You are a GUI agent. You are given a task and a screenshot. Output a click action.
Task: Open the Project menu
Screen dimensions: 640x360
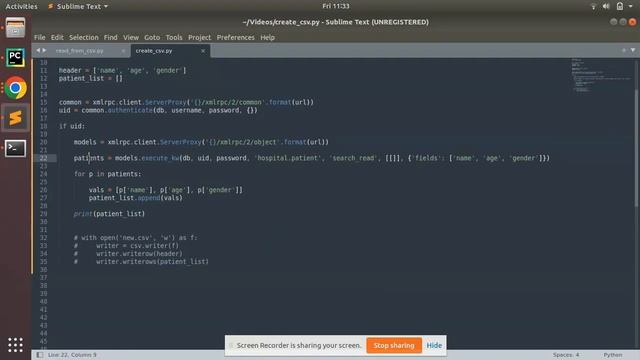coord(199,37)
